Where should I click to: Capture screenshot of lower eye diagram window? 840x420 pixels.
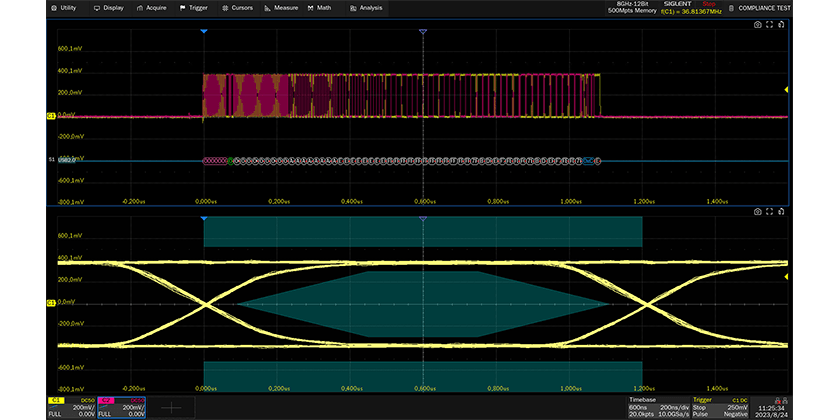coord(757,211)
